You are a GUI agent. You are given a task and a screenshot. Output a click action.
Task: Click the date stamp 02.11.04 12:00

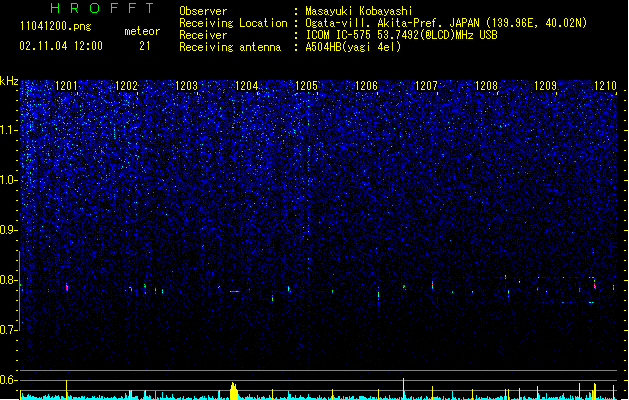click(61, 46)
